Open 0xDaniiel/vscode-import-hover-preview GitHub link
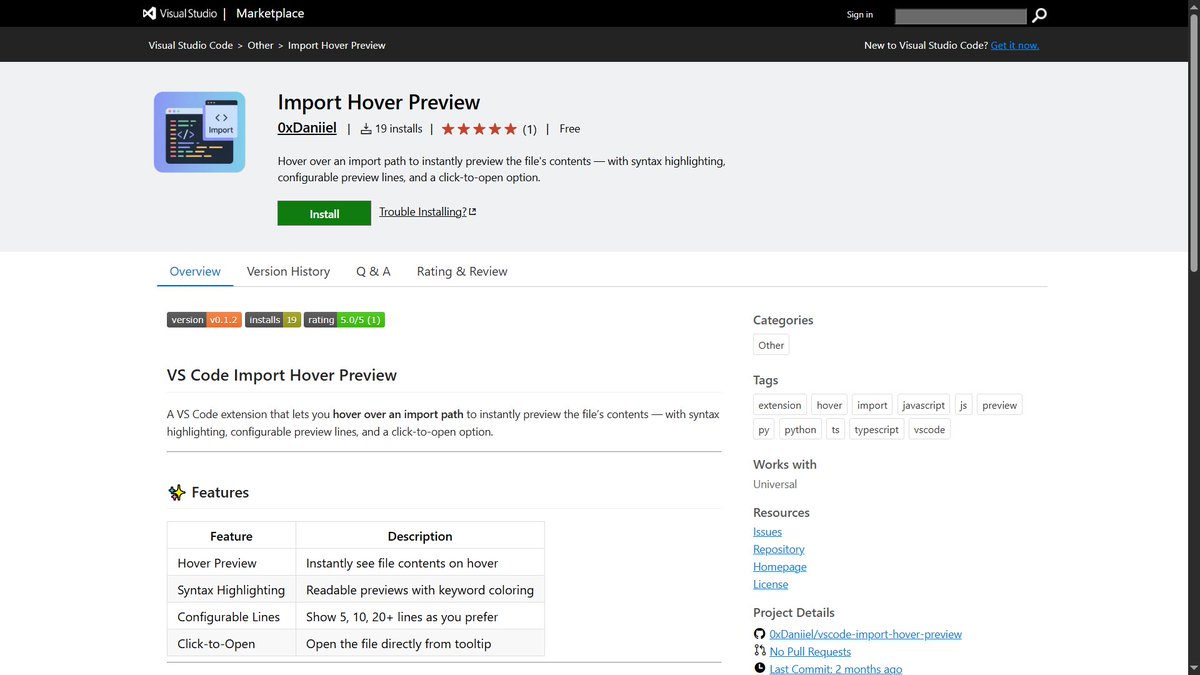 pos(866,634)
